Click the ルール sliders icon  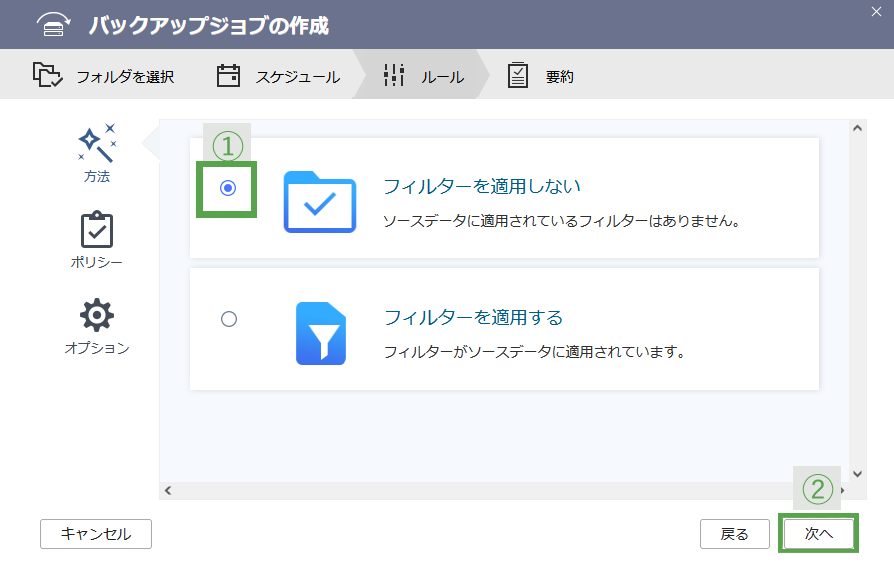(394, 75)
